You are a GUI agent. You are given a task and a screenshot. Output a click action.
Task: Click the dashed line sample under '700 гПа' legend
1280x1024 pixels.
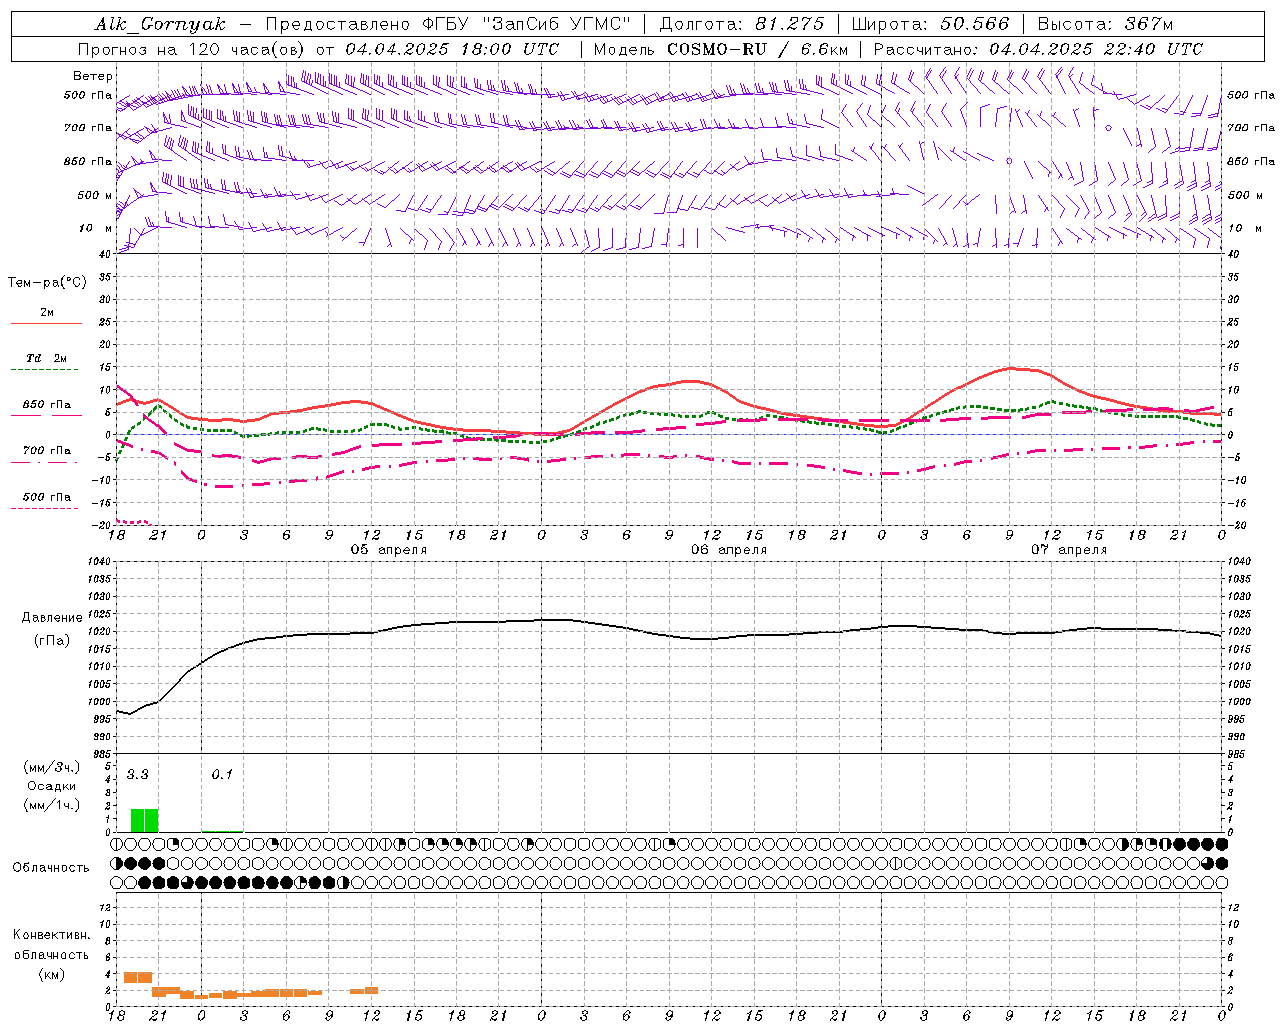coord(44,462)
